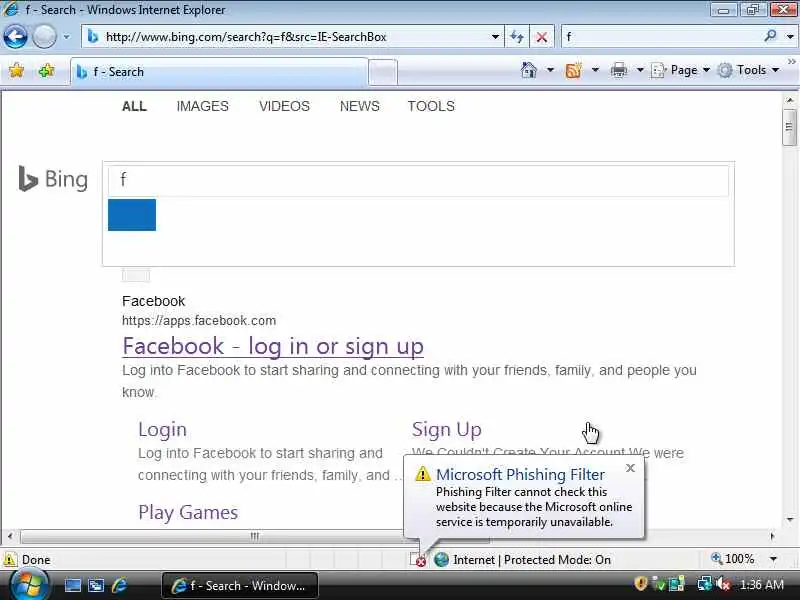Viewport: 800px width, 600px height.
Task: Select the 'f - Search' browser tab
Action: tap(219, 72)
